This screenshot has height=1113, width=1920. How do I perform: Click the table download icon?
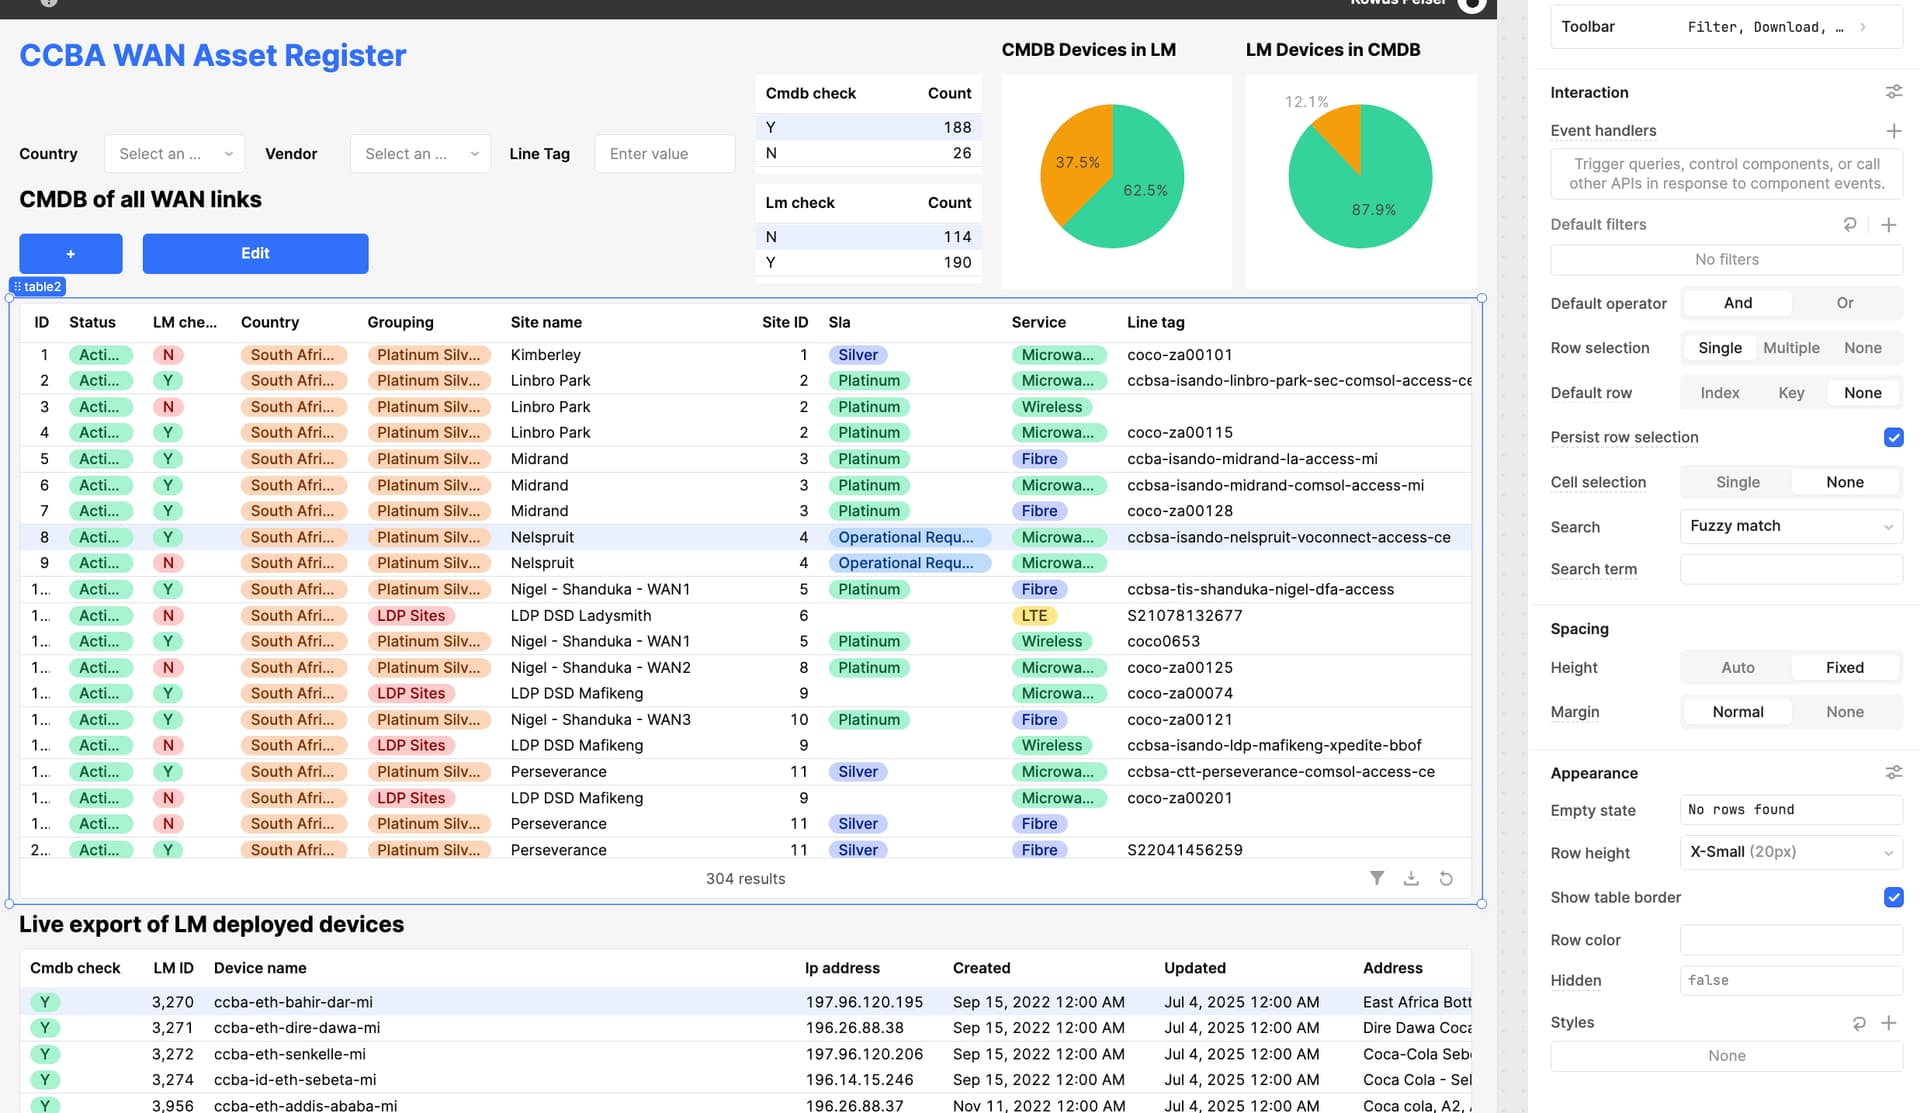(x=1411, y=878)
